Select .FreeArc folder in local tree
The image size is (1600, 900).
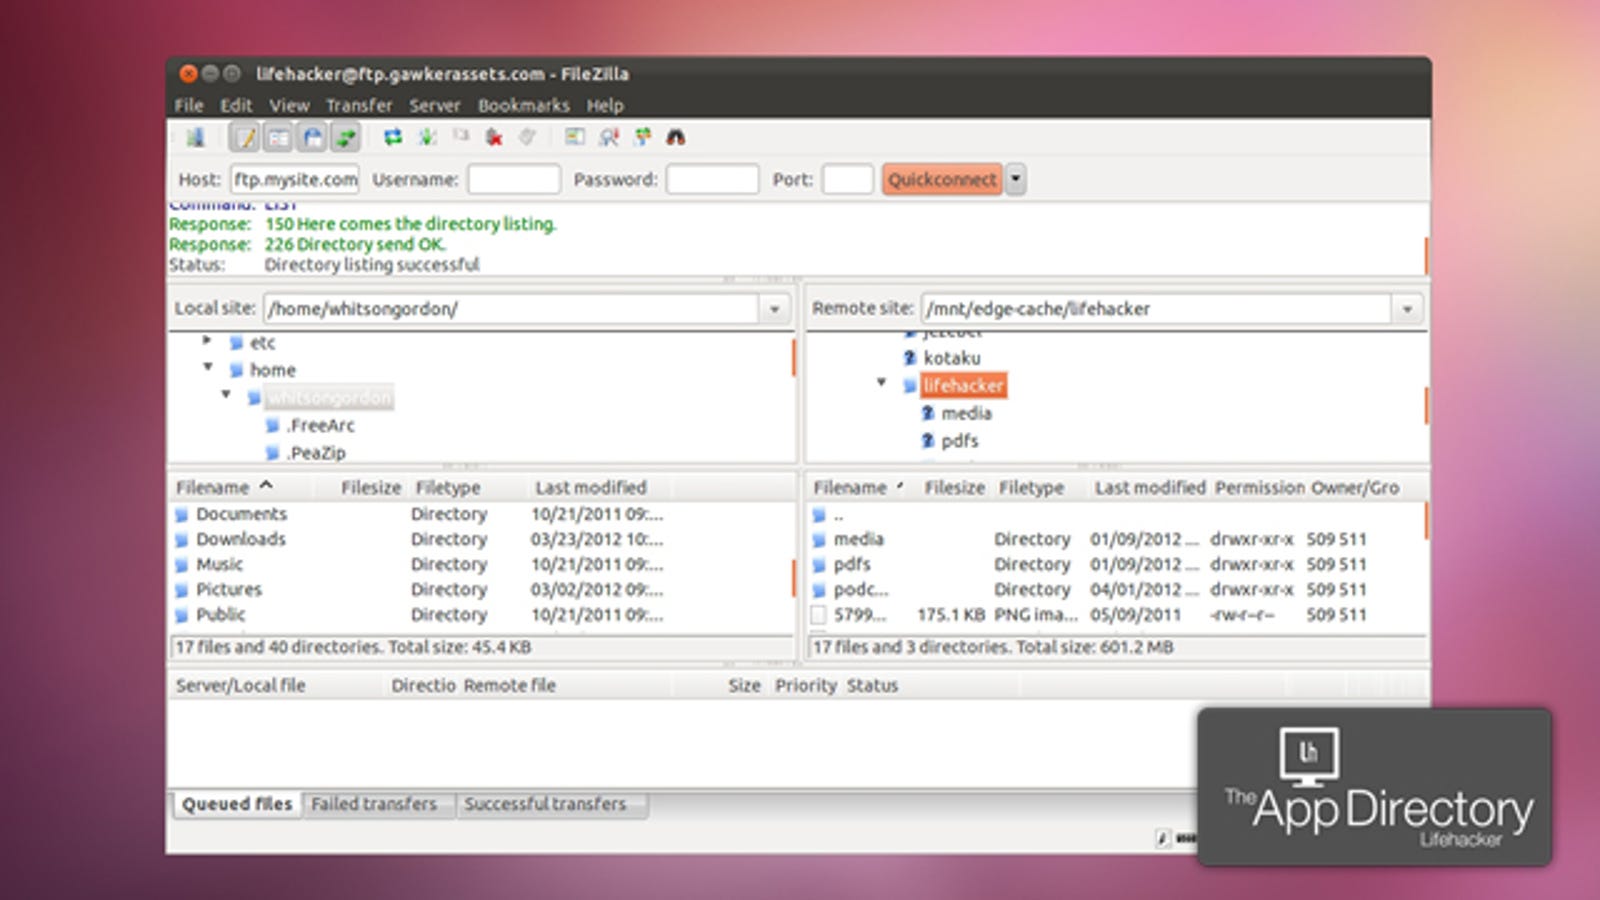(x=320, y=426)
